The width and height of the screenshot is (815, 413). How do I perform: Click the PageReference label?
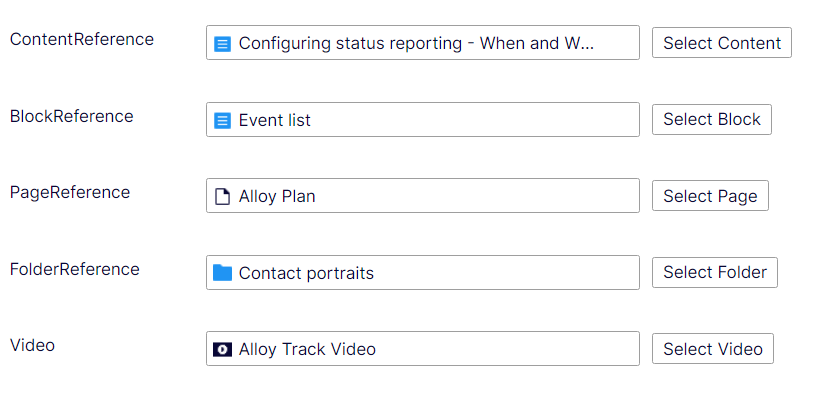(x=70, y=192)
